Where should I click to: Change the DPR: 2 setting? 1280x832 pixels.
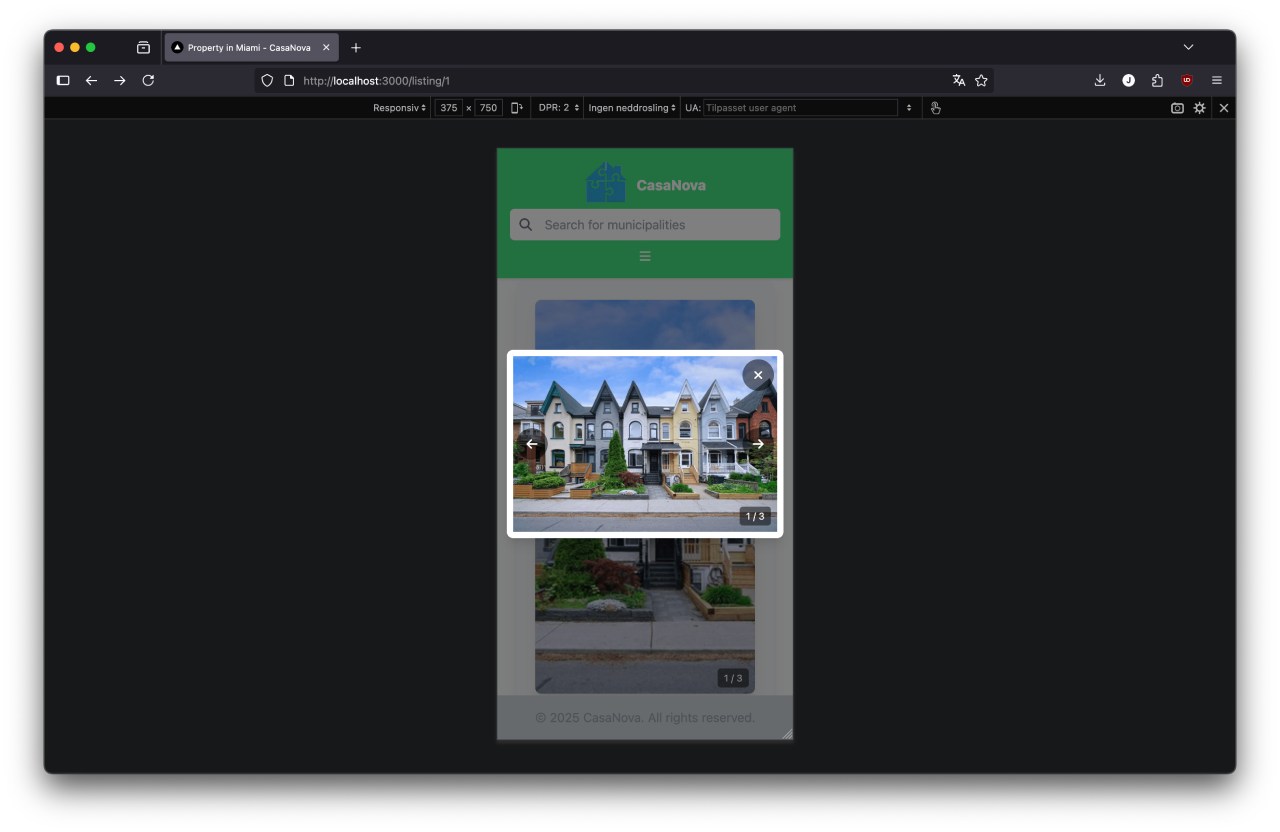tap(557, 107)
